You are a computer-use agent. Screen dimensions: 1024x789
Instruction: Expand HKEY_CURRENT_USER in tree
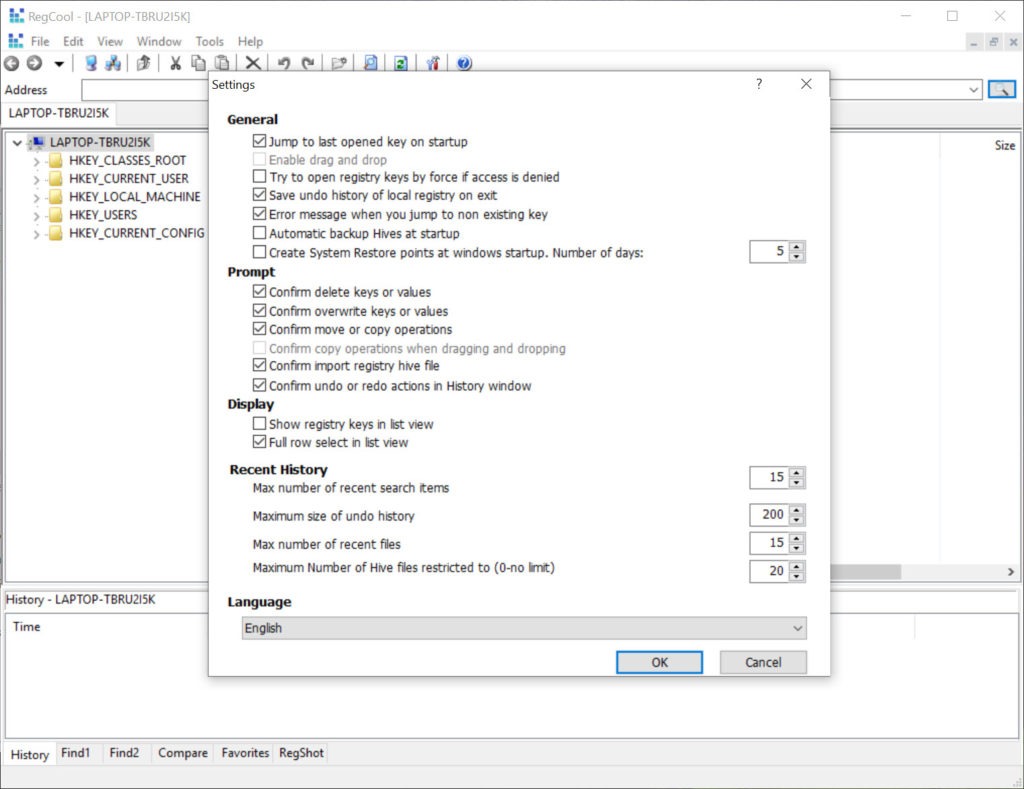click(x=36, y=179)
